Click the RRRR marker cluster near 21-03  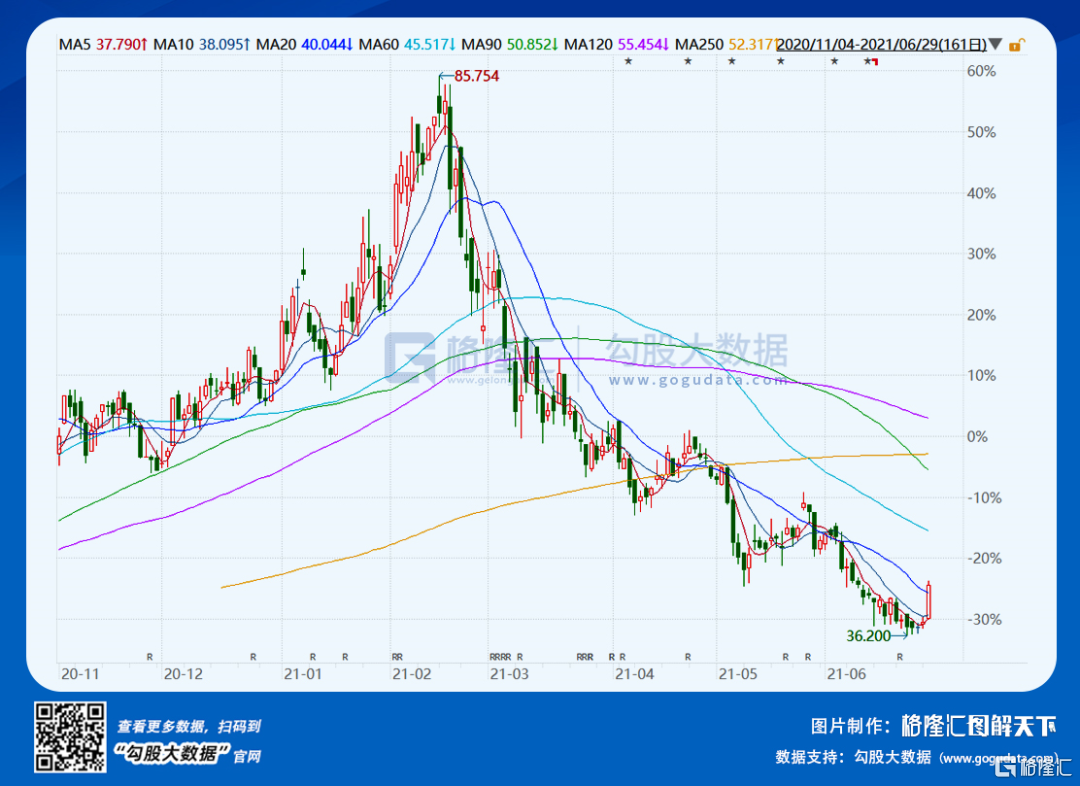click(x=500, y=657)
